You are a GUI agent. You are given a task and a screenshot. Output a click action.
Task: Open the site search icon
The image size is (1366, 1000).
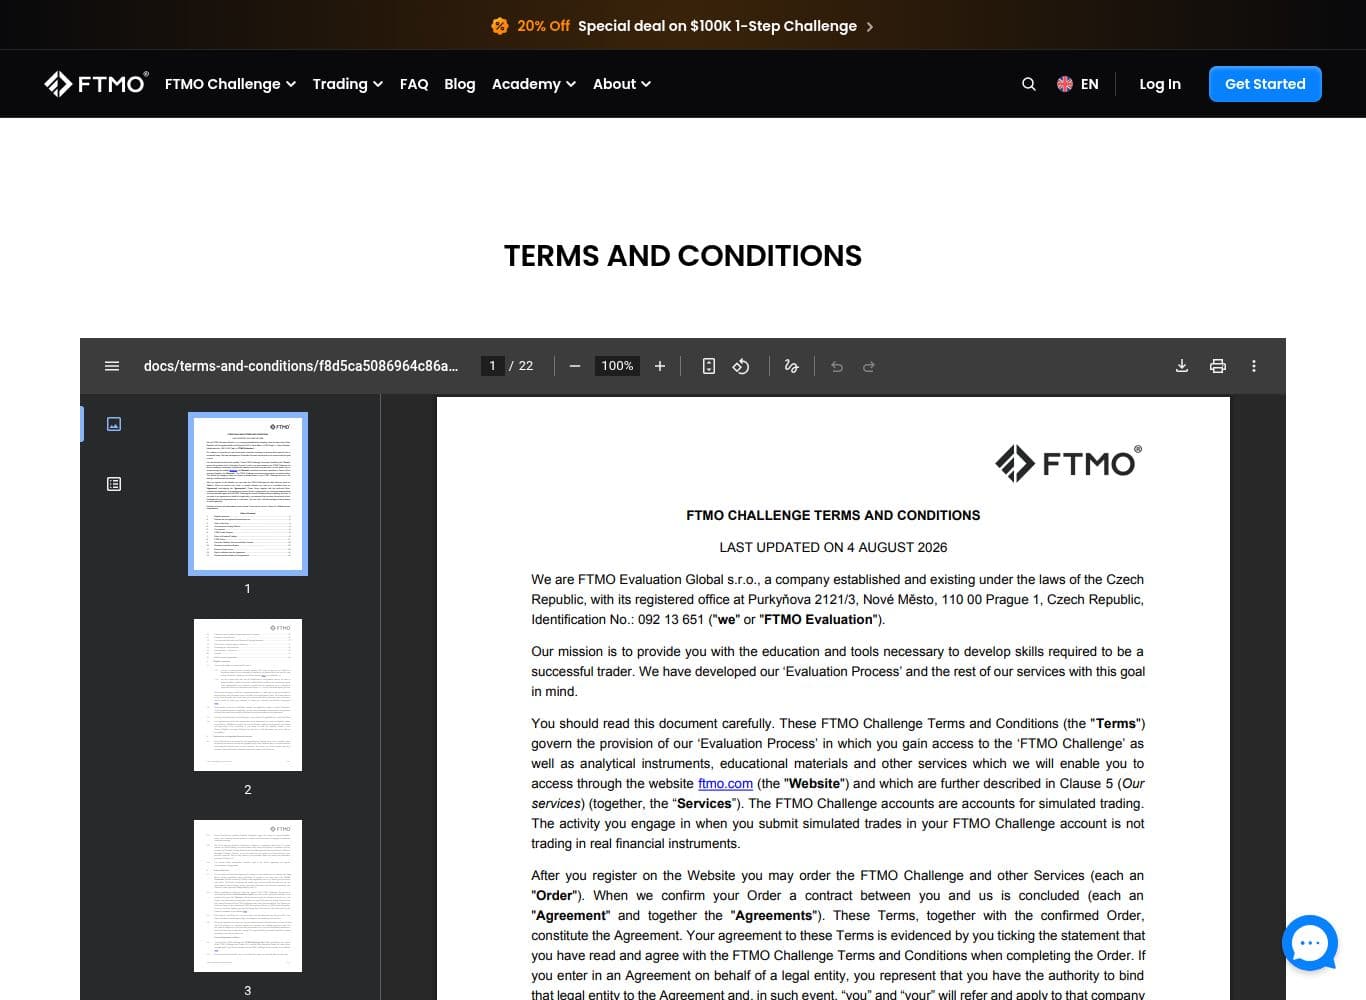(1029, 84)
